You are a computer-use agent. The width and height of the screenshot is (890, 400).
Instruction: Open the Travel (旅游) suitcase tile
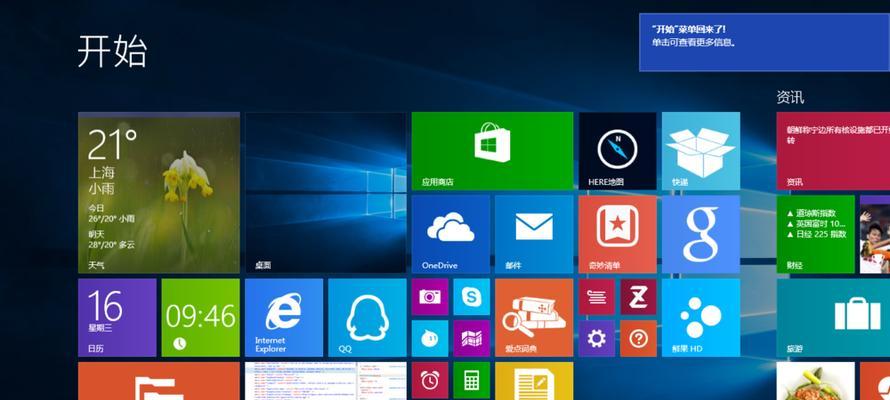(833, 318)
